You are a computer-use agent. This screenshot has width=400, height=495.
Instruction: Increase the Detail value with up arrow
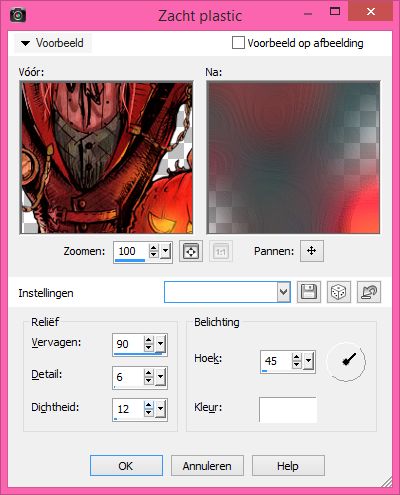click(x=149, y=373)
